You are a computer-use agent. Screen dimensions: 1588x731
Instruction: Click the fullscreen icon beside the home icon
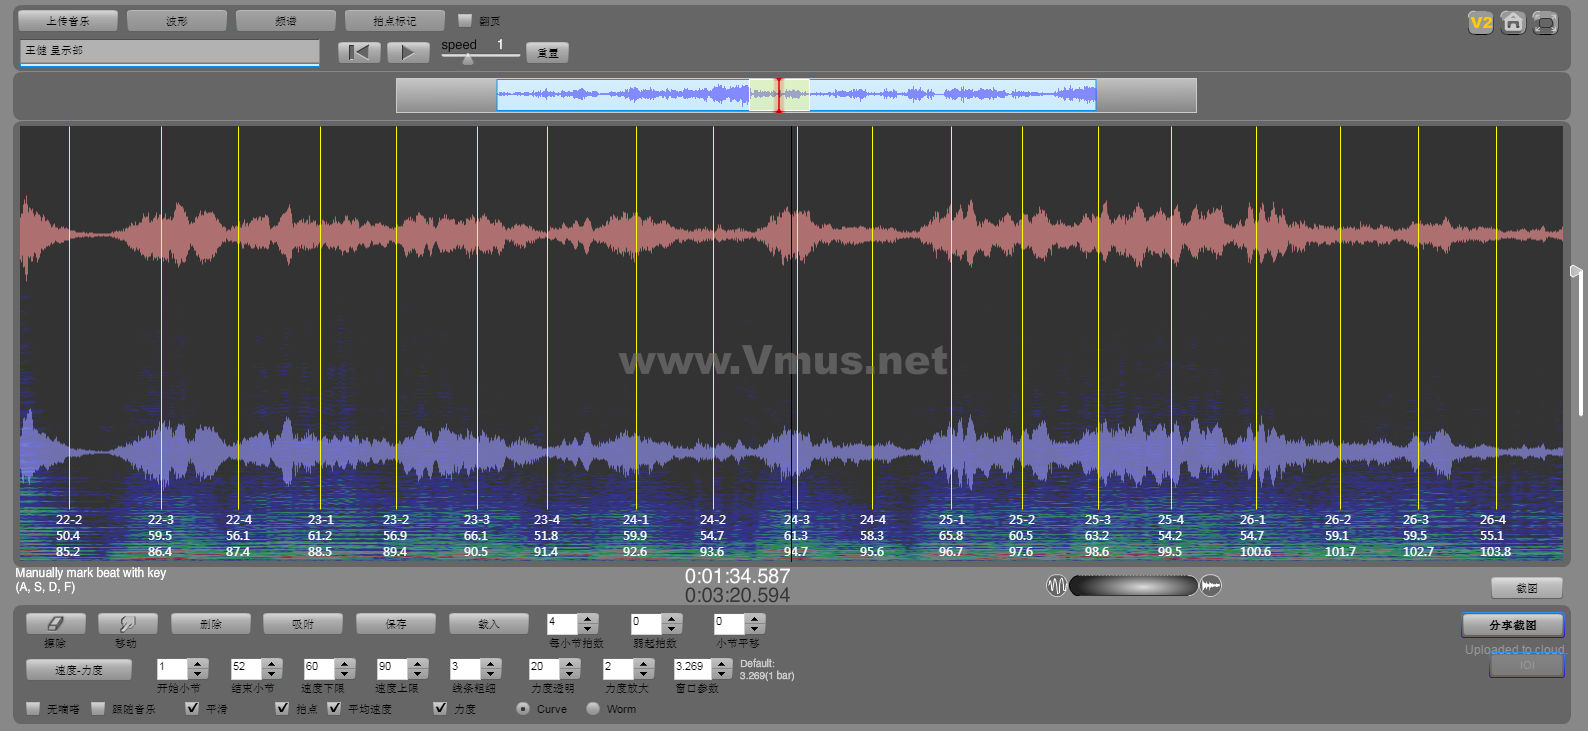click(x=1545, y=23)
